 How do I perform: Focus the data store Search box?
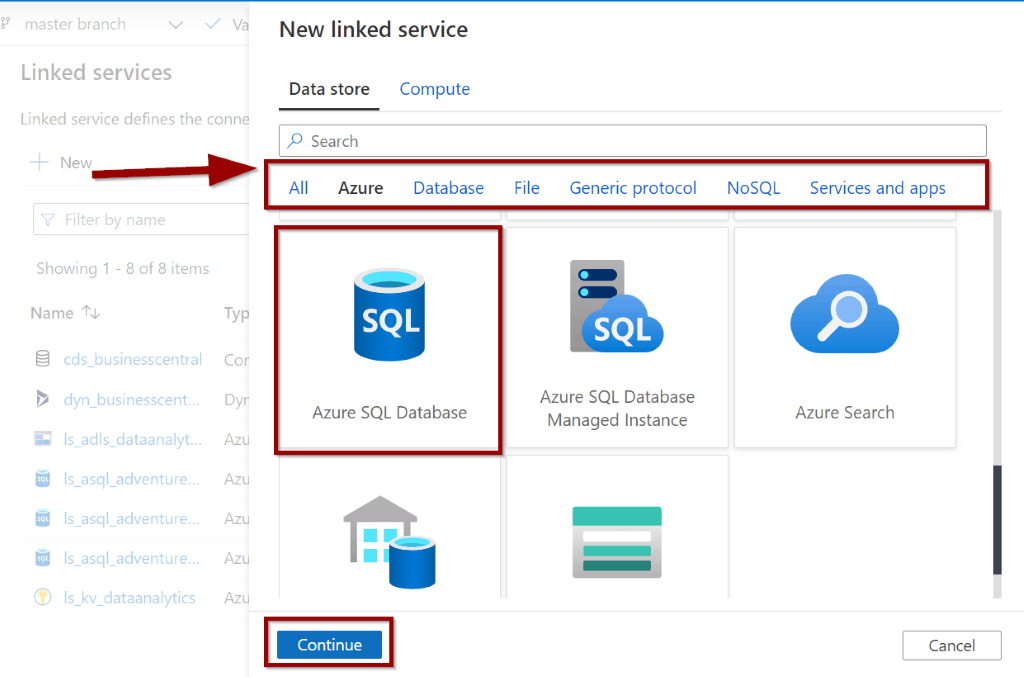(632, 140)
